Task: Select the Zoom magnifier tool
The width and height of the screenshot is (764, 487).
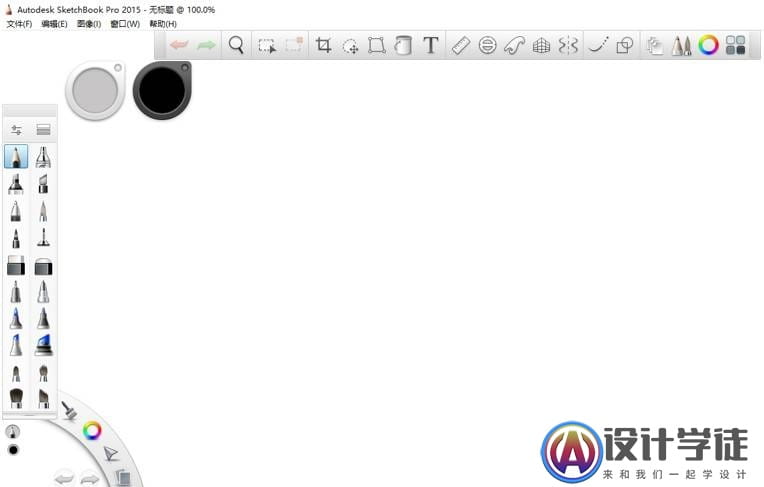Action: [236, 45]
